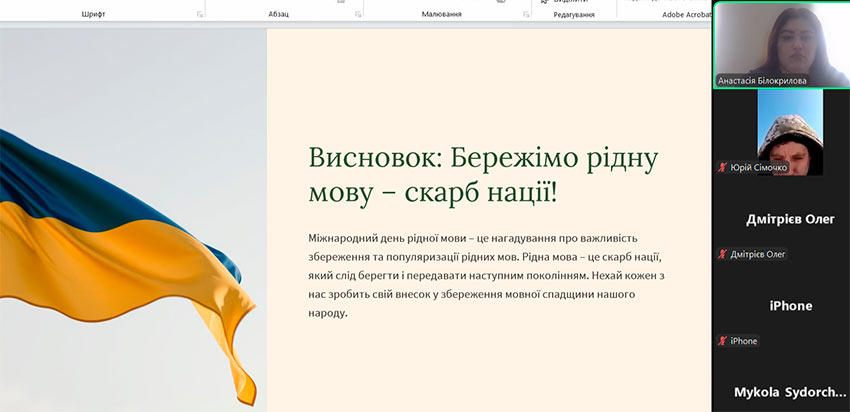
Task: Click muted microphone icon beside Дмітрієв Олег label
Action: point(722,255)
